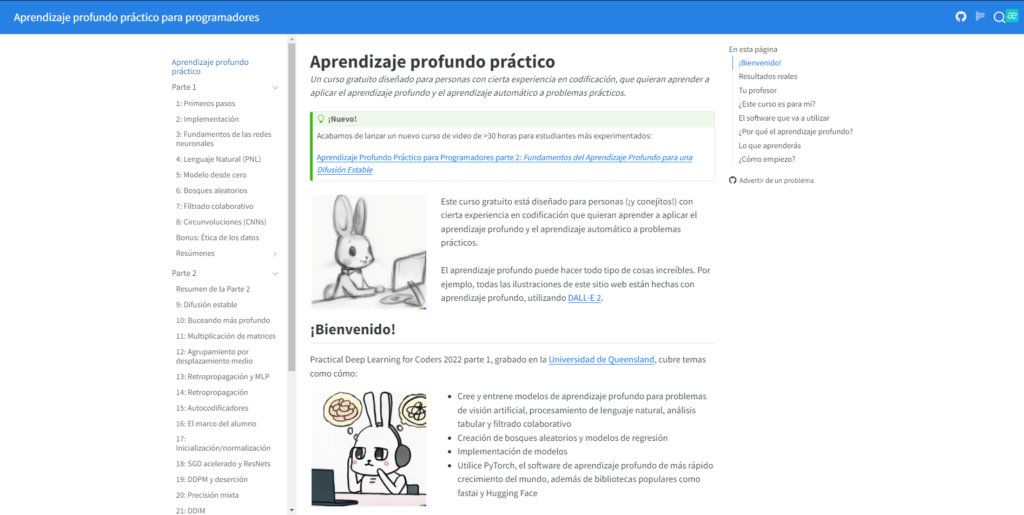Click the teal æ translation badge
1024x515 pixels.
pyautogui.click(x=1011, y=17)
